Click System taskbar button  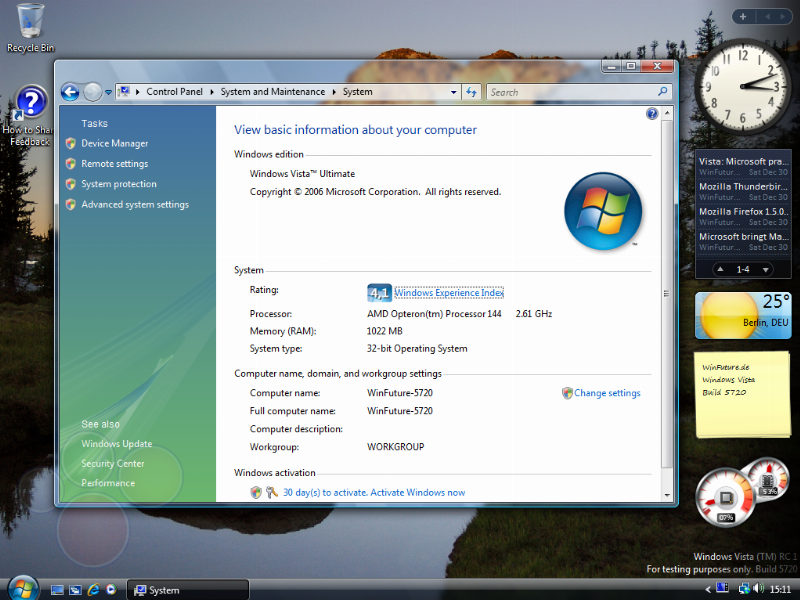pyautogui.click(x=188, y=590)
